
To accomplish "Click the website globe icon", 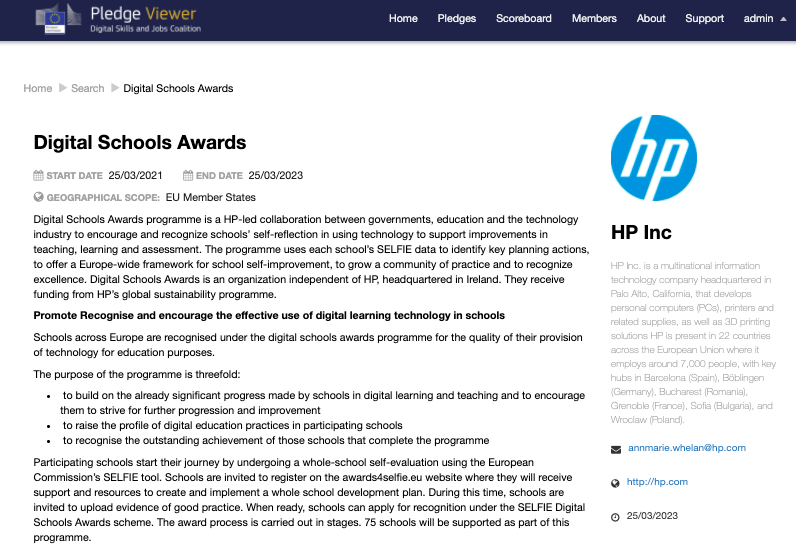I will [x=615, y=483].
